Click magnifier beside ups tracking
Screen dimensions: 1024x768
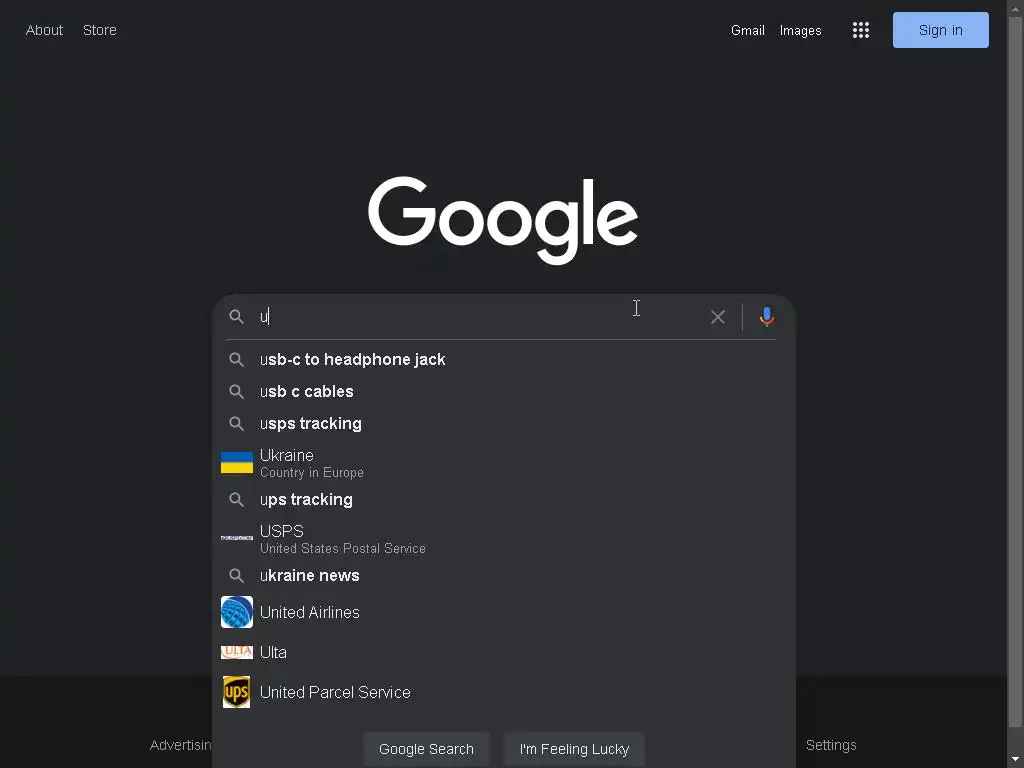pos(236,500)
